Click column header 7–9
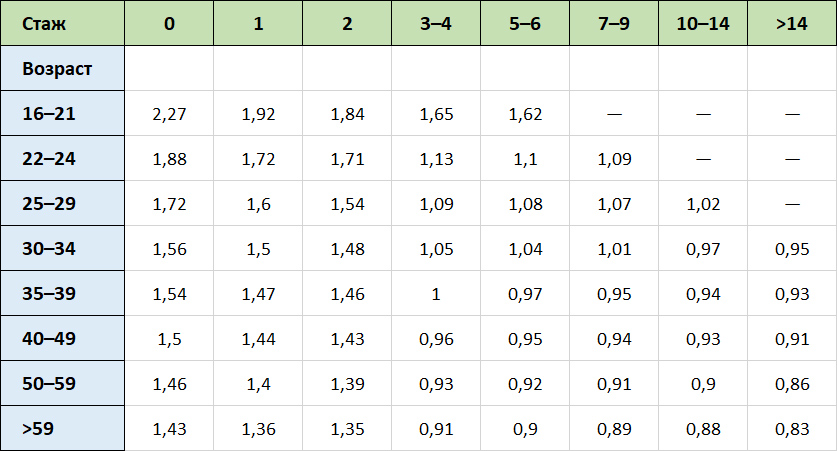837x451 pixels. coord(614,23)
